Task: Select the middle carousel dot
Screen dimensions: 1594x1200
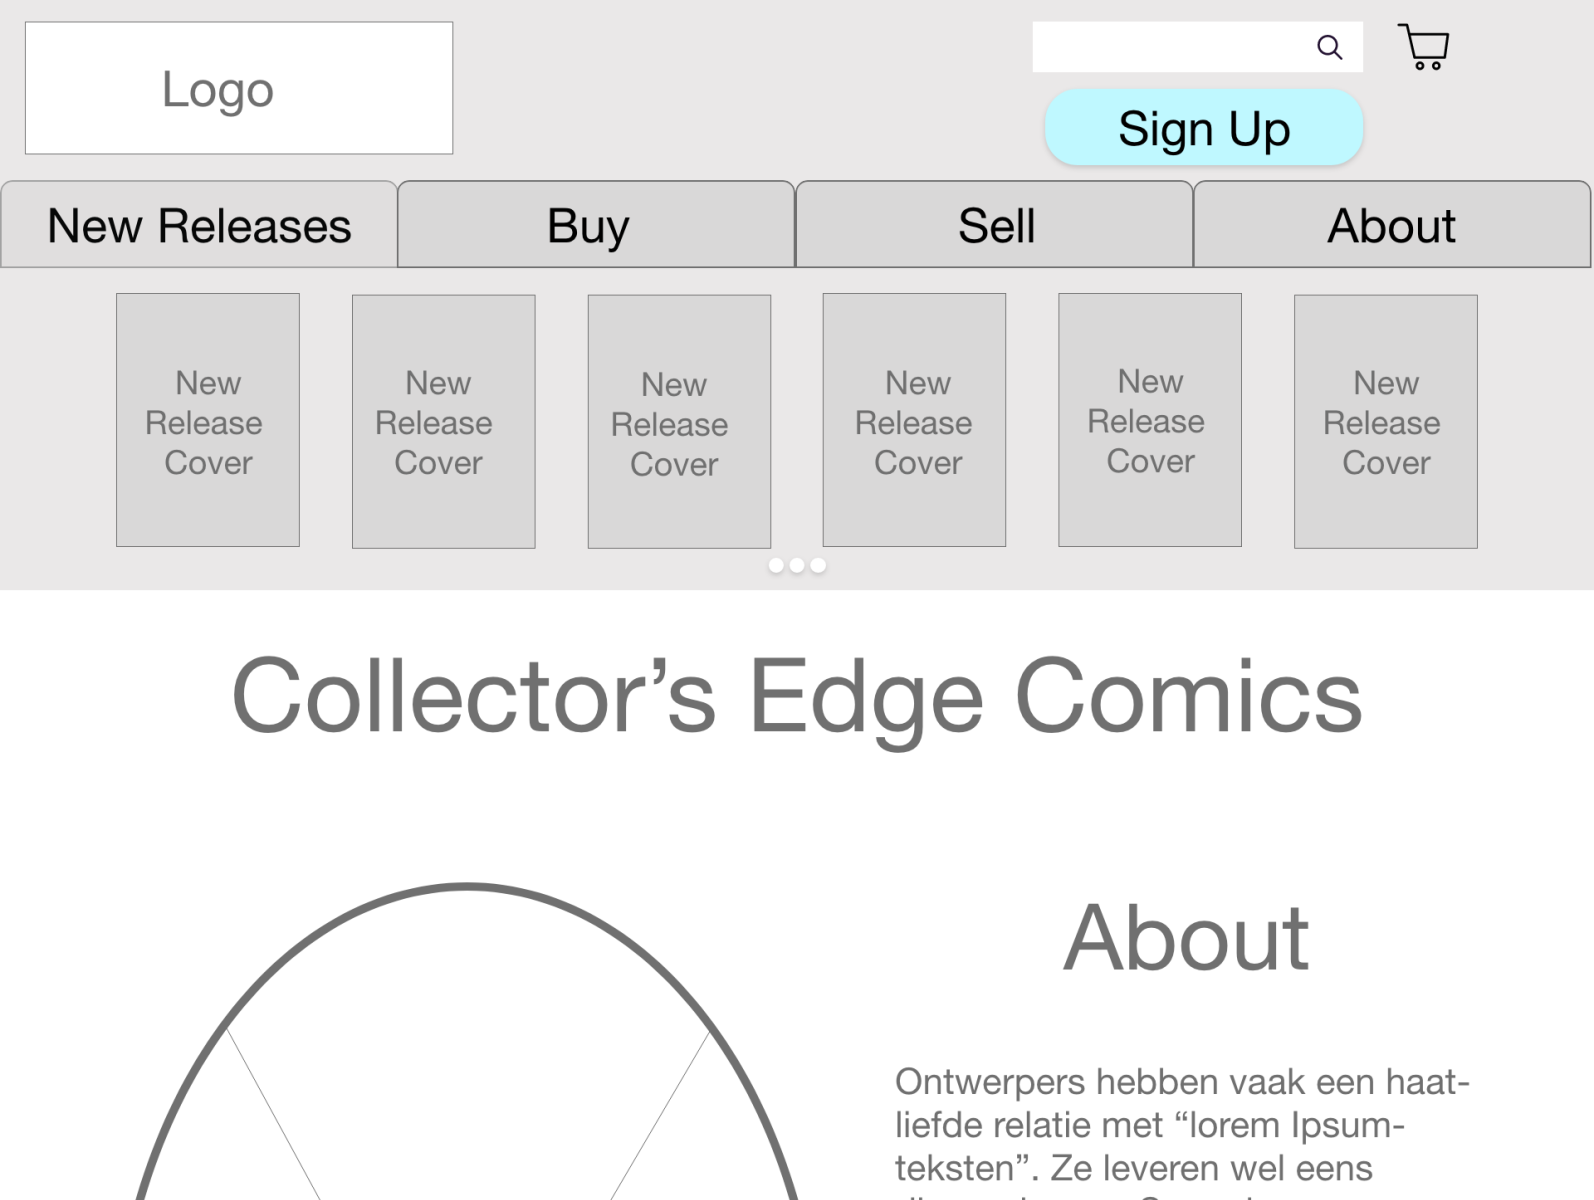Action: (x=797, y=565)
